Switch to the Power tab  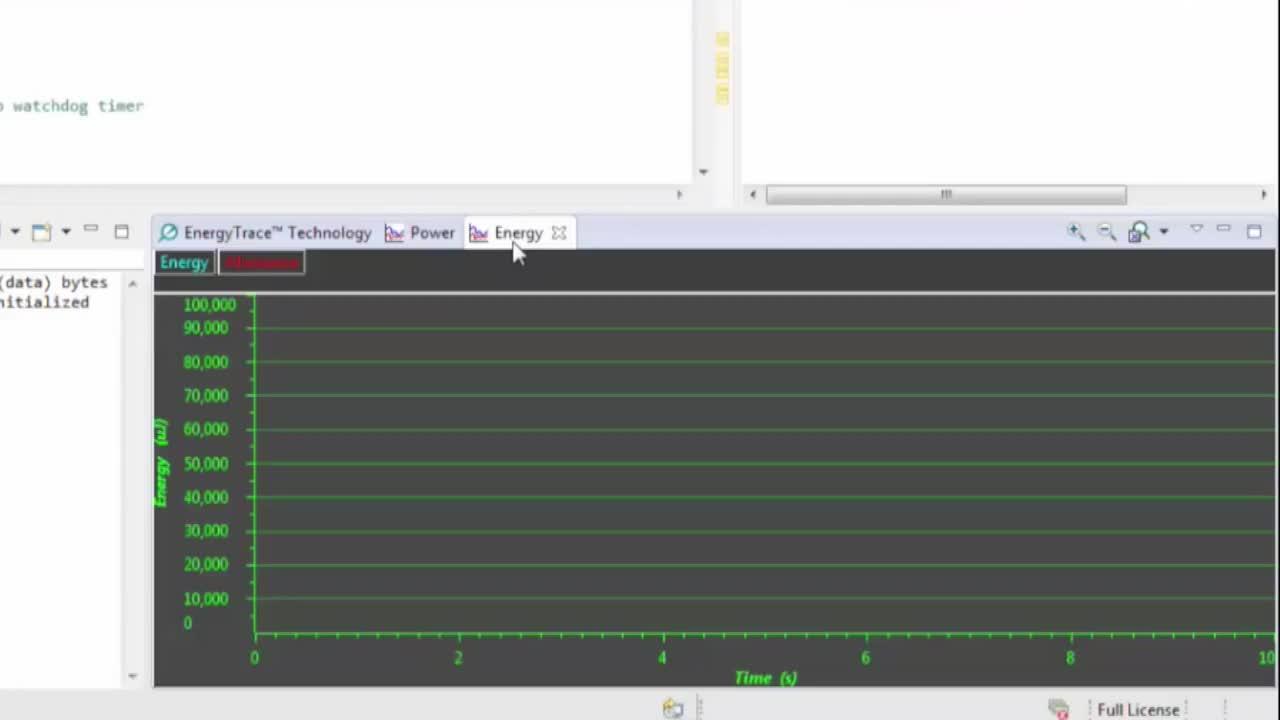coord(432,232)
